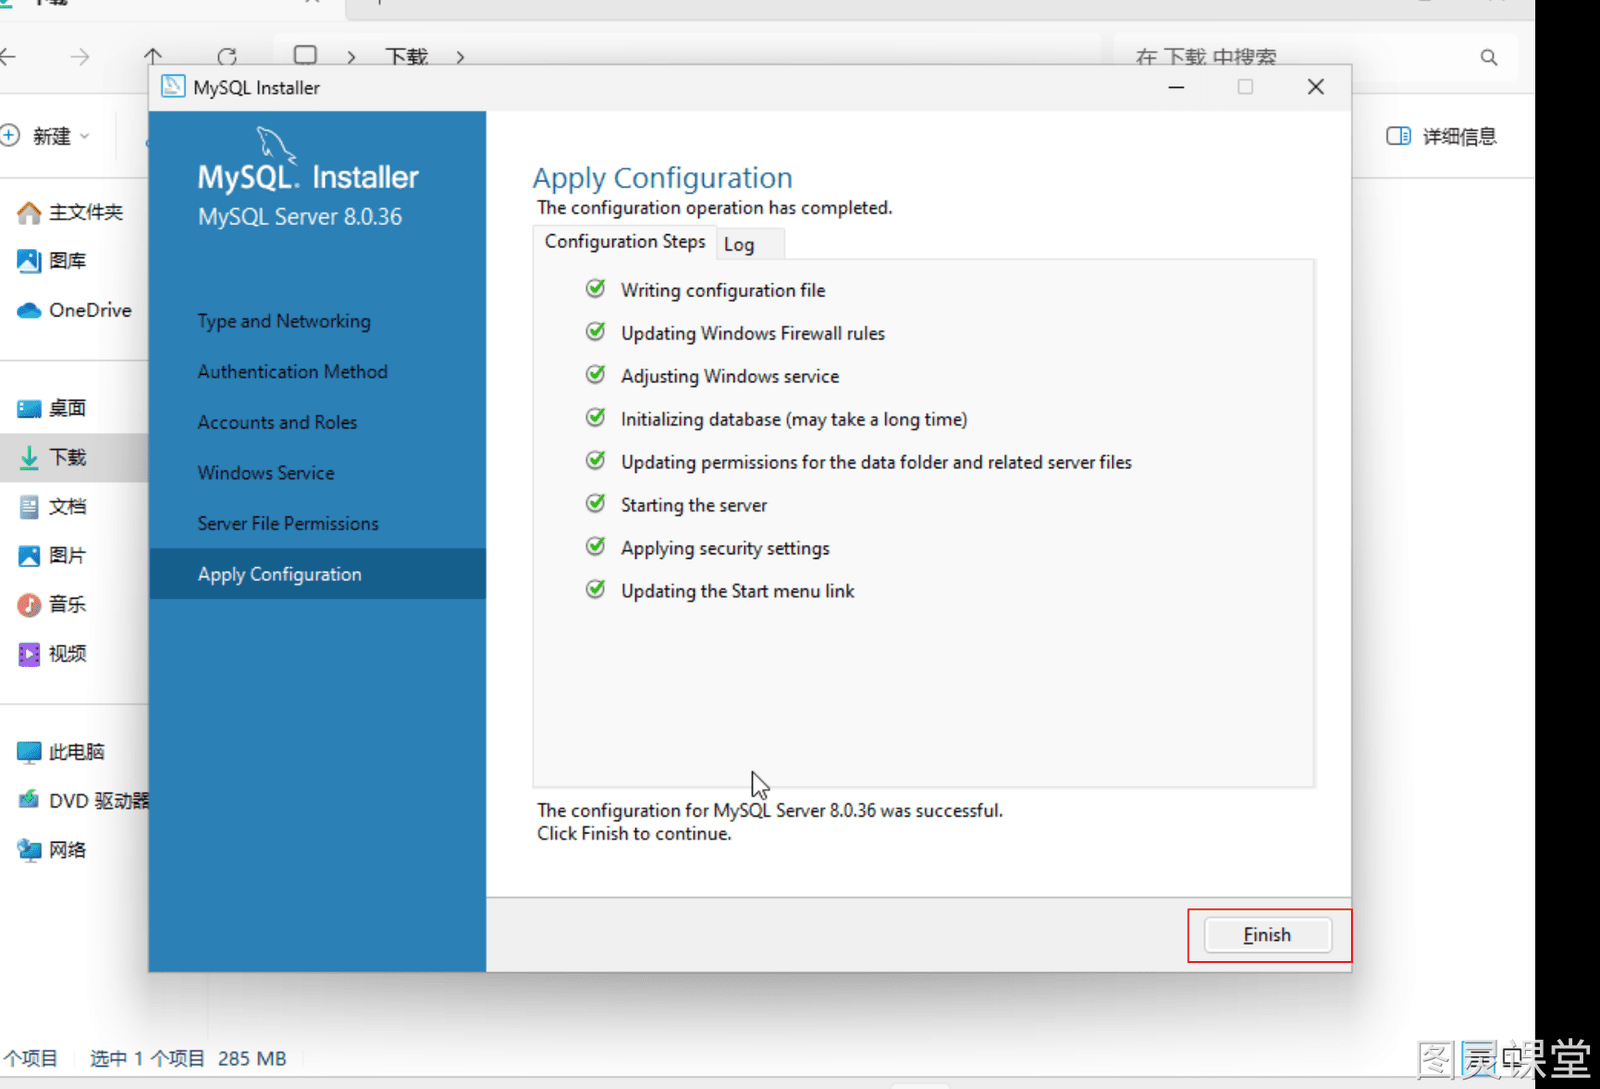The width and height of the screenshot is (1600, 1089).
Task: Select 下载 in File Explorer sidebar
Action: tap(74, 457)
